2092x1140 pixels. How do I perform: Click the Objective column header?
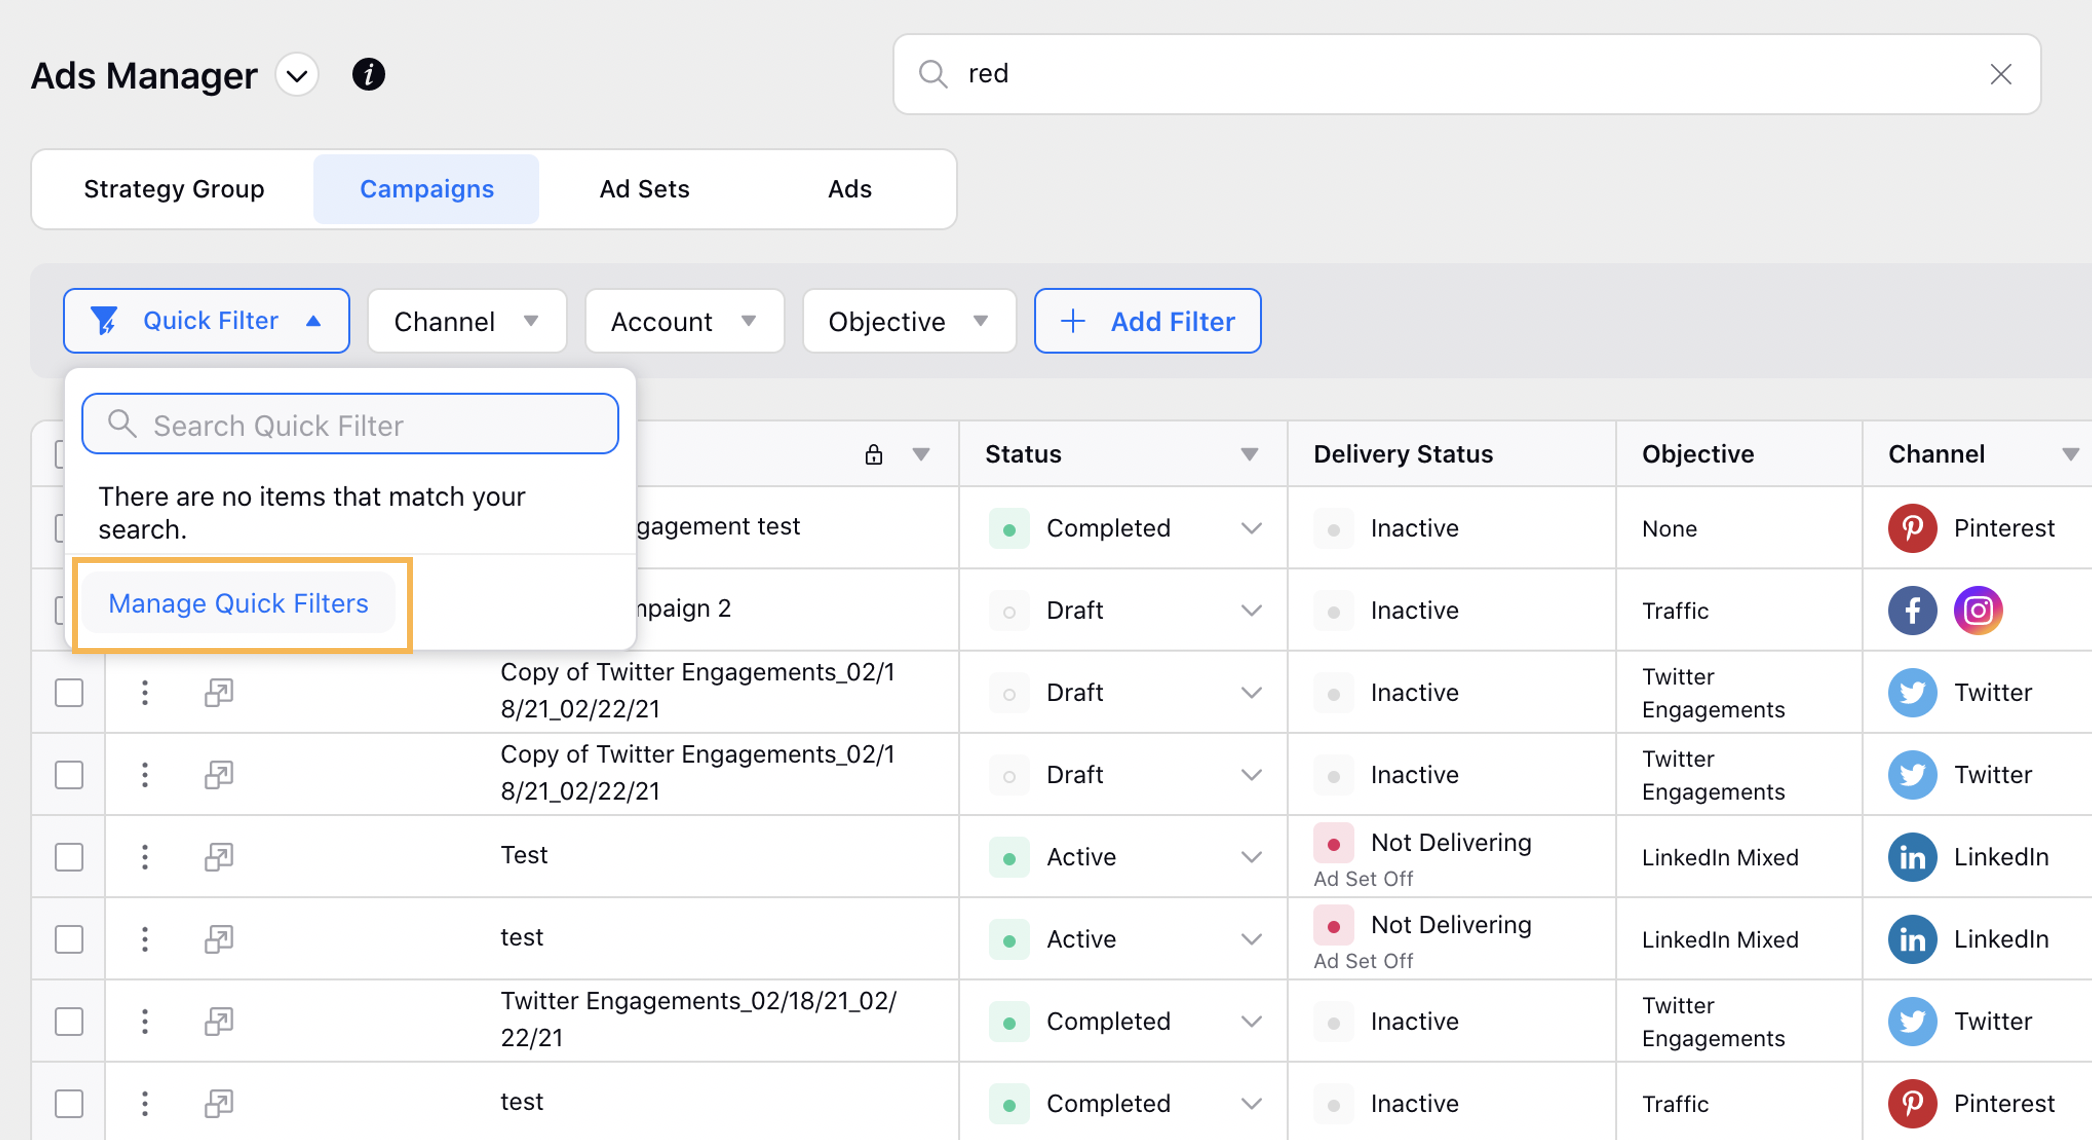point(1698,454)
